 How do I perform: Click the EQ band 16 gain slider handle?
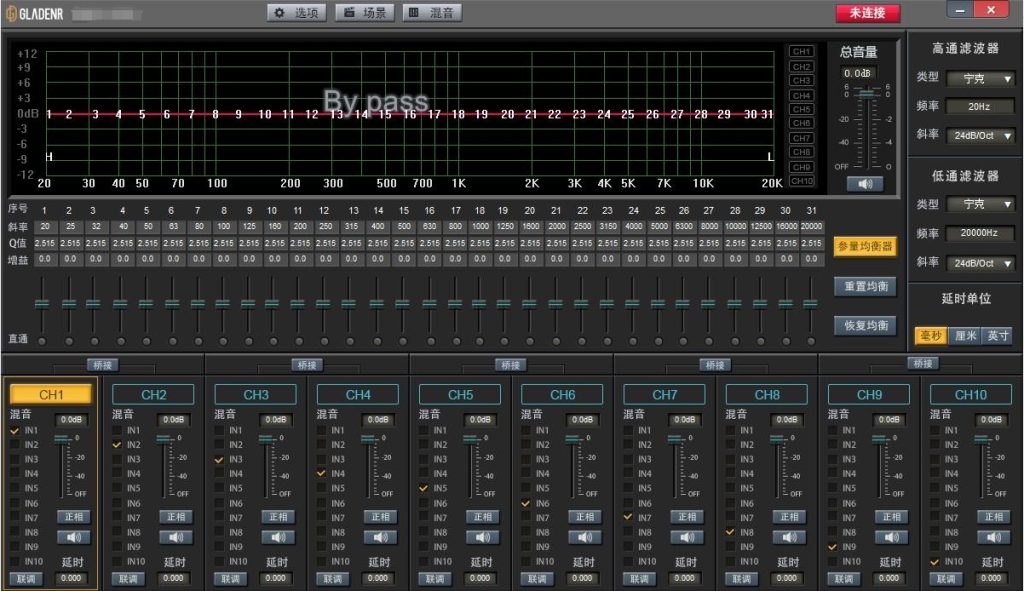[429, 304]
